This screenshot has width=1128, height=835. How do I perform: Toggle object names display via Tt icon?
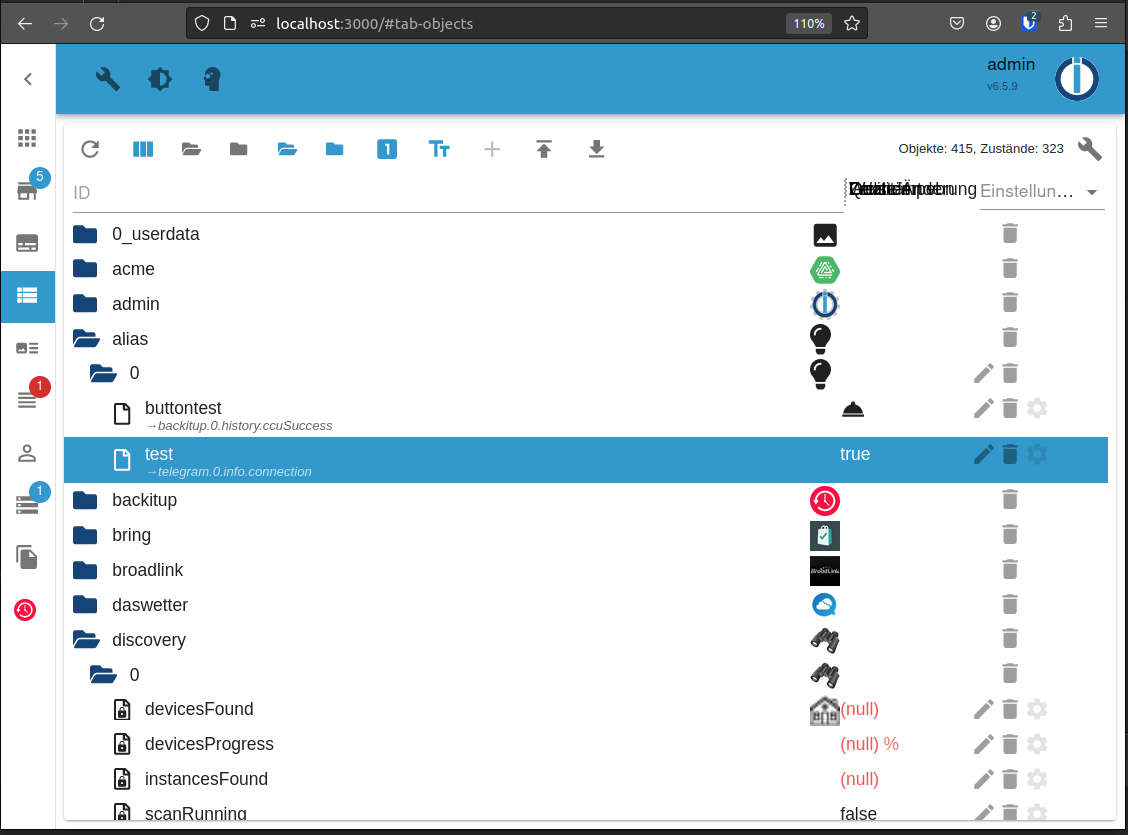[439, 148]
